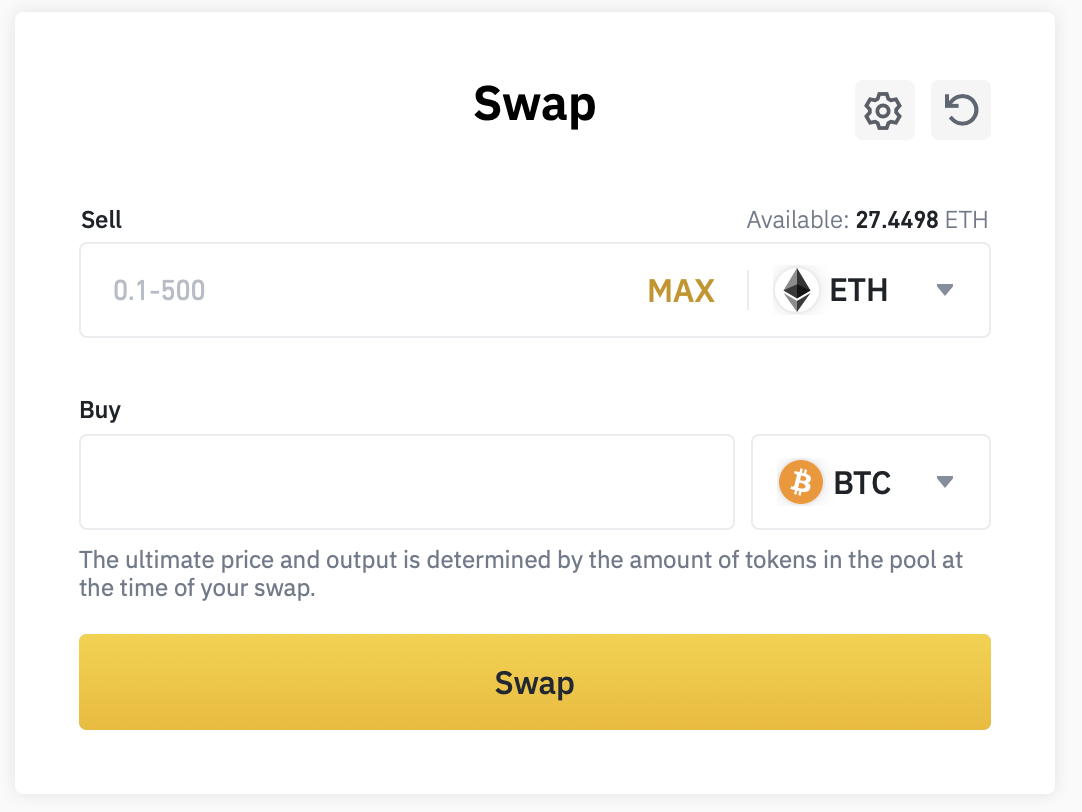
Task: Click the Ethereum diamond logo
Action: coord(797,291)
